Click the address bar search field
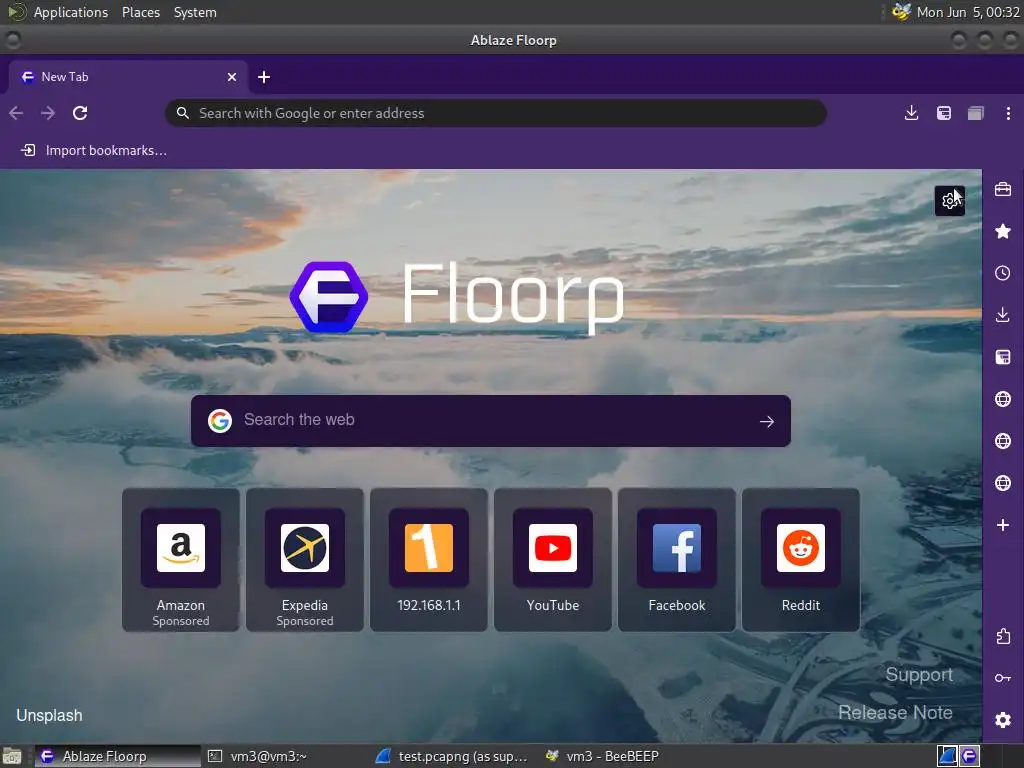 click(496, 113)
